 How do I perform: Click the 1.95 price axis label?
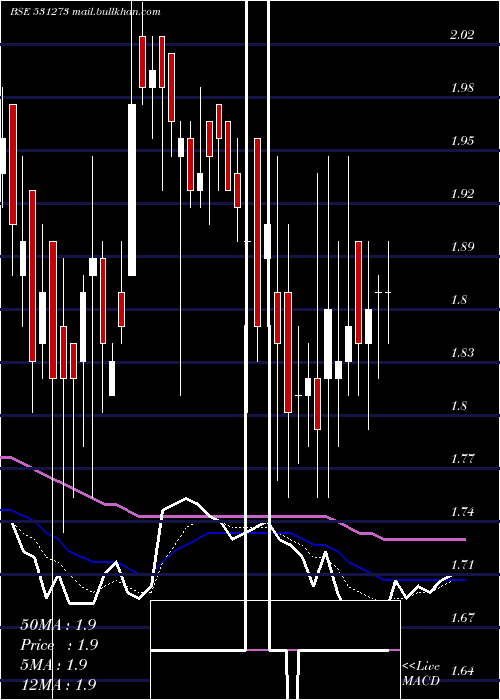[462, 141]
